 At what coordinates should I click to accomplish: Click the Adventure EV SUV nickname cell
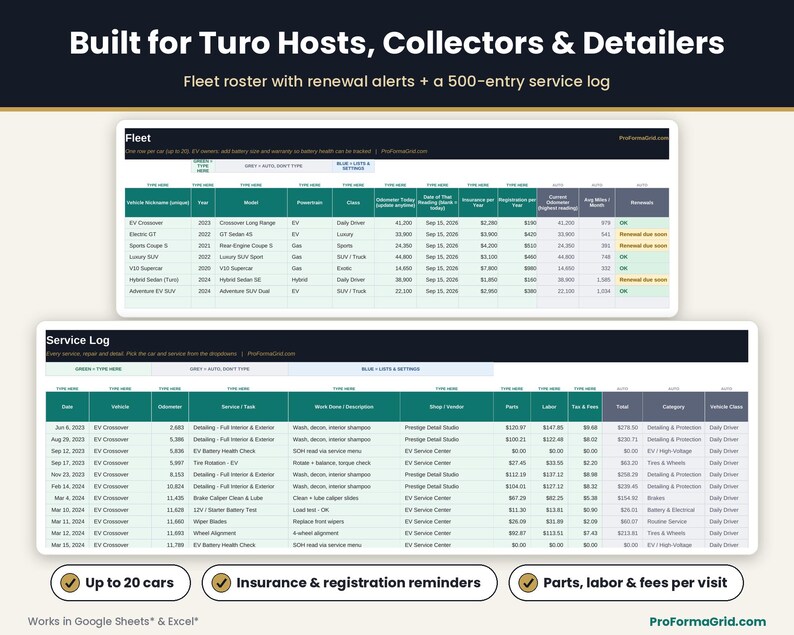pyautogui.click(x=158, y=291)
